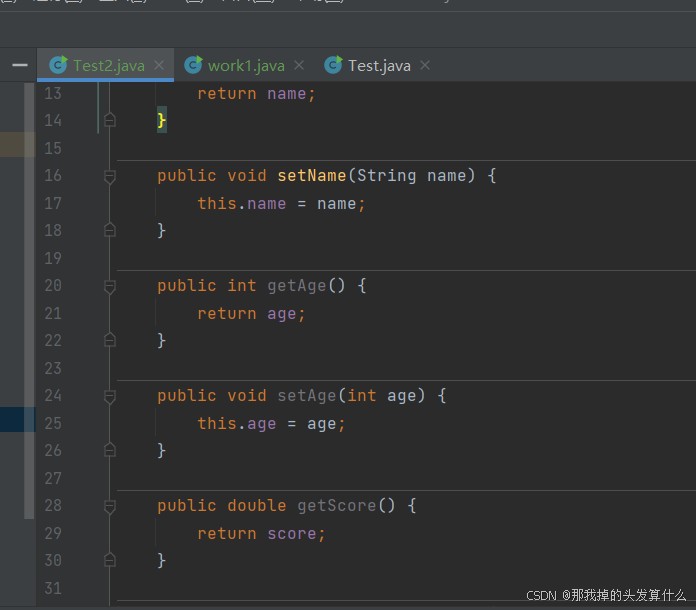Click gutter at line number 25

coord(53,423)
